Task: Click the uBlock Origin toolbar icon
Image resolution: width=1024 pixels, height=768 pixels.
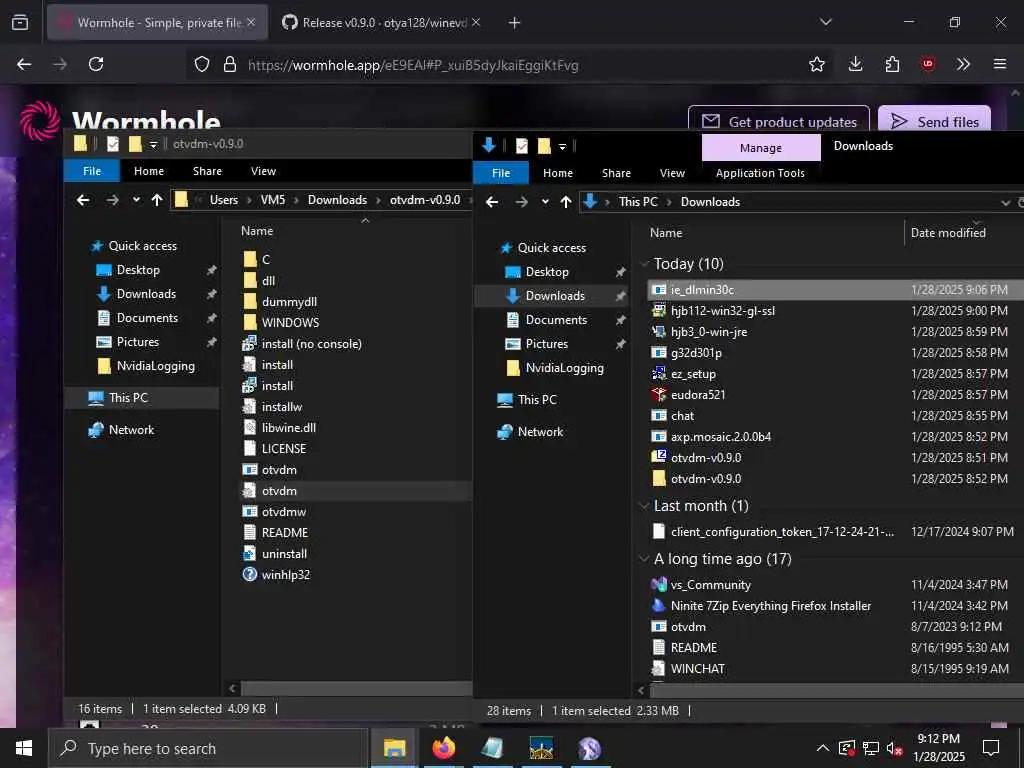Action: pyautogui.click(x=927, y=64)
